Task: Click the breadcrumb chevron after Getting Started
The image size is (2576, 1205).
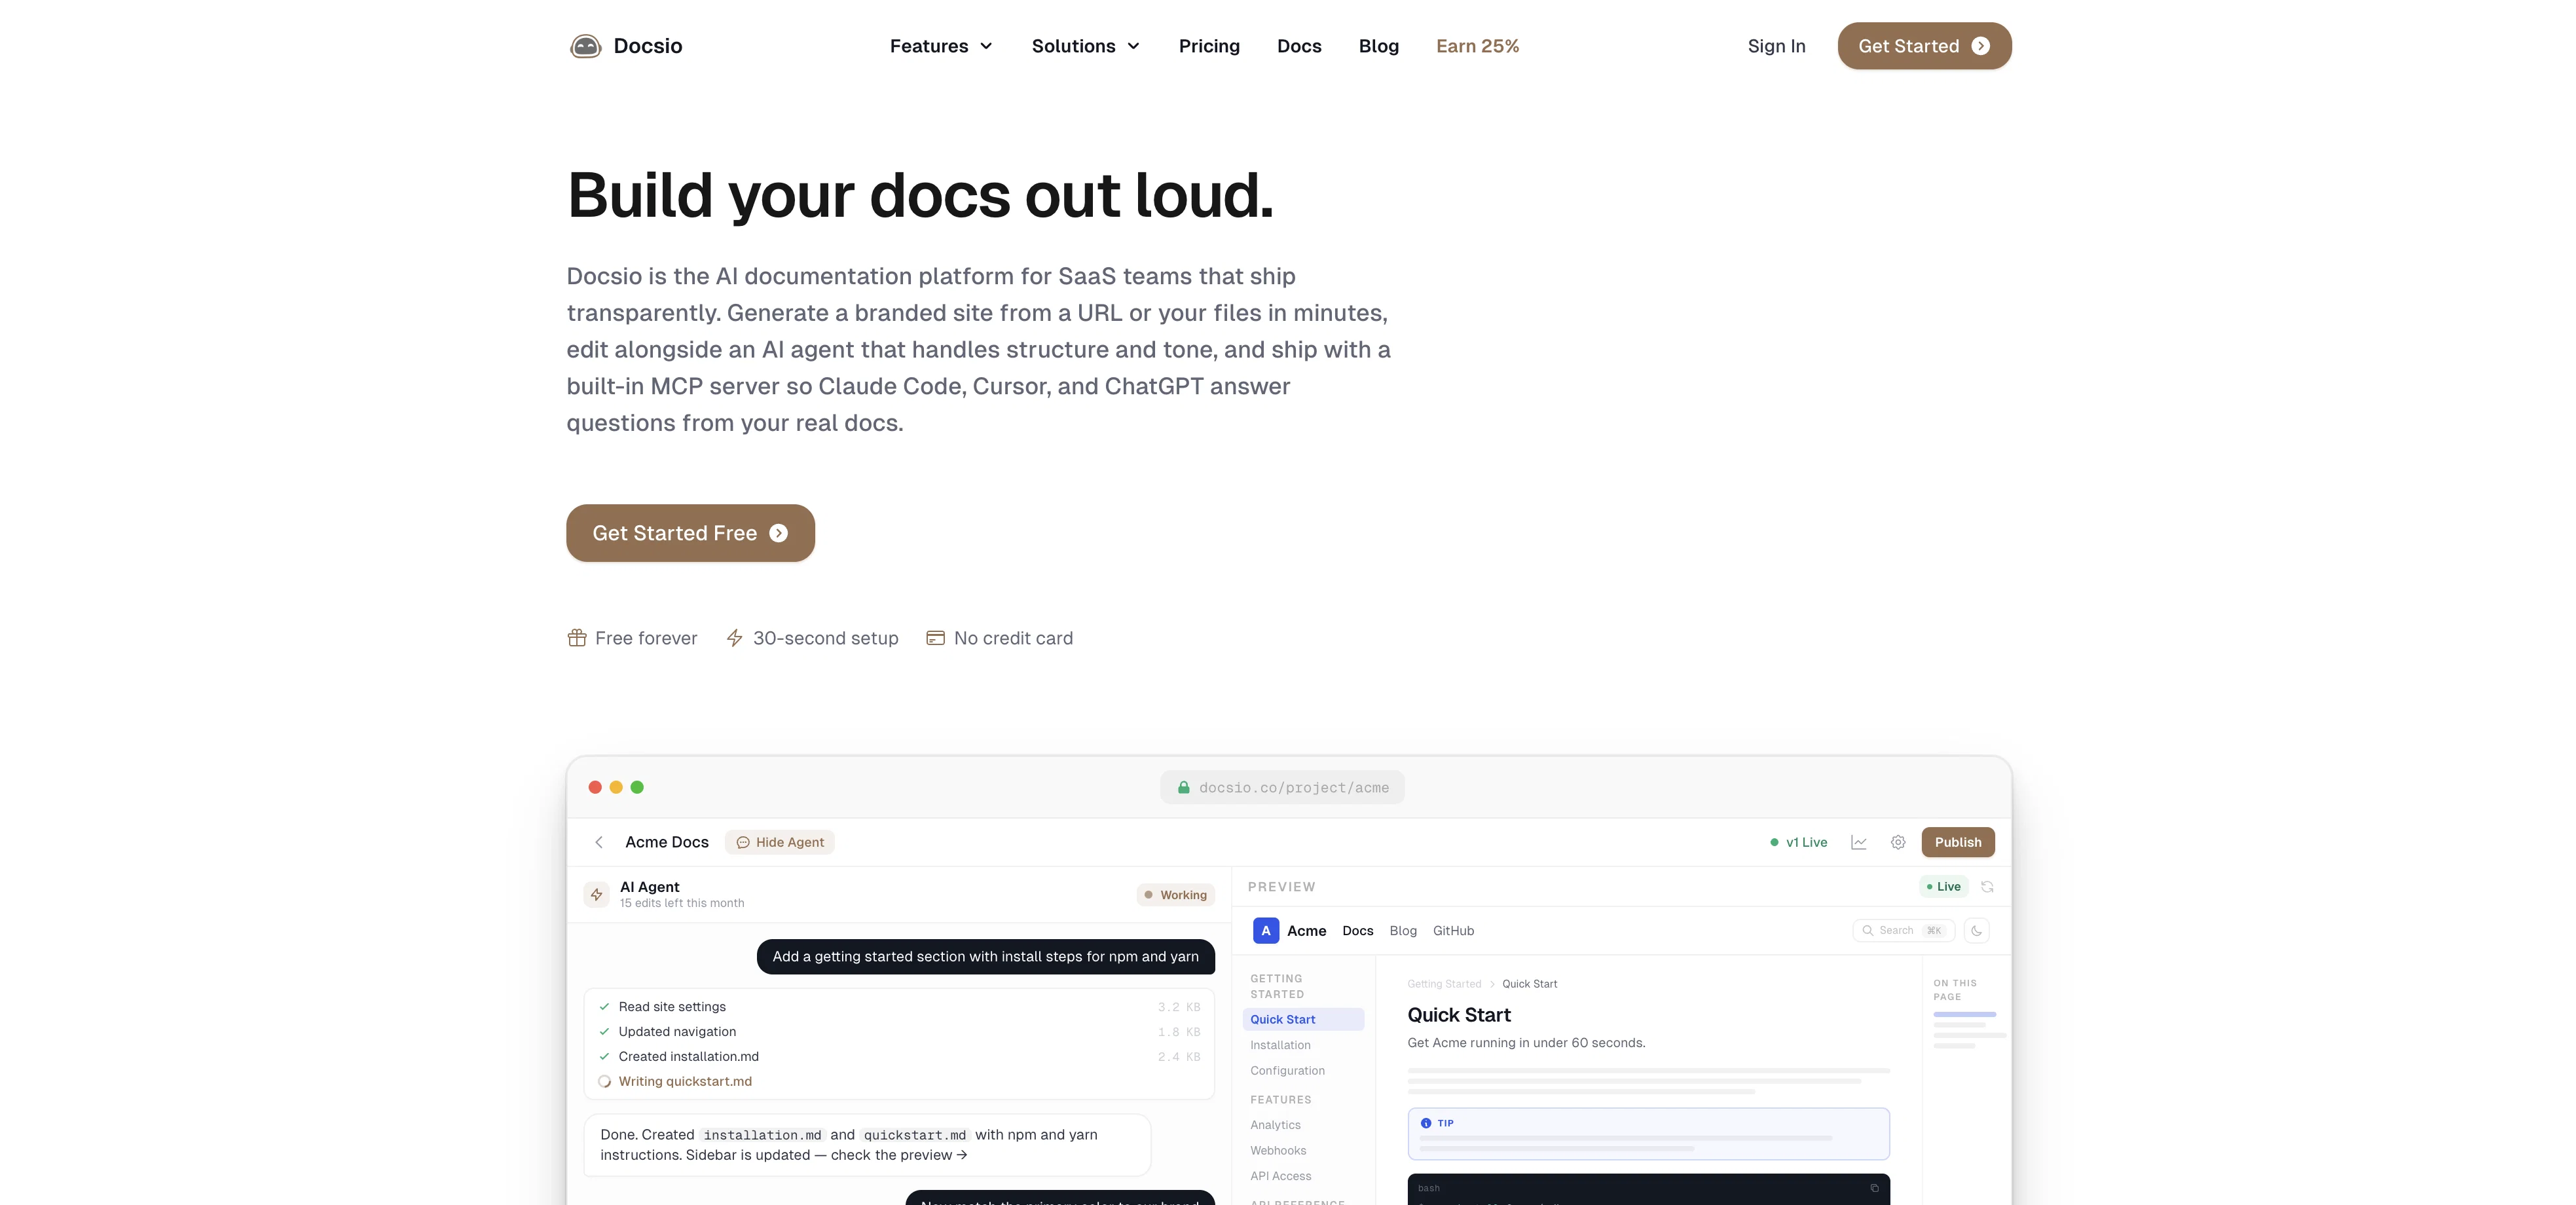Action: pyautogui.click(x=1492, y=984)
